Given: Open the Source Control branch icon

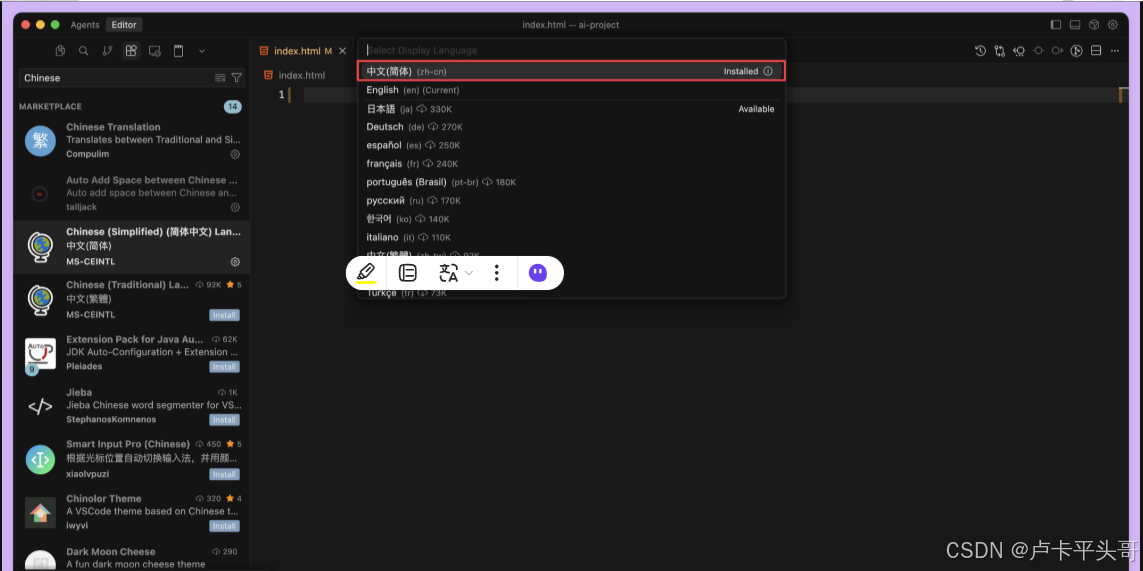Looking at the screenshot, I should pos(107,51).
